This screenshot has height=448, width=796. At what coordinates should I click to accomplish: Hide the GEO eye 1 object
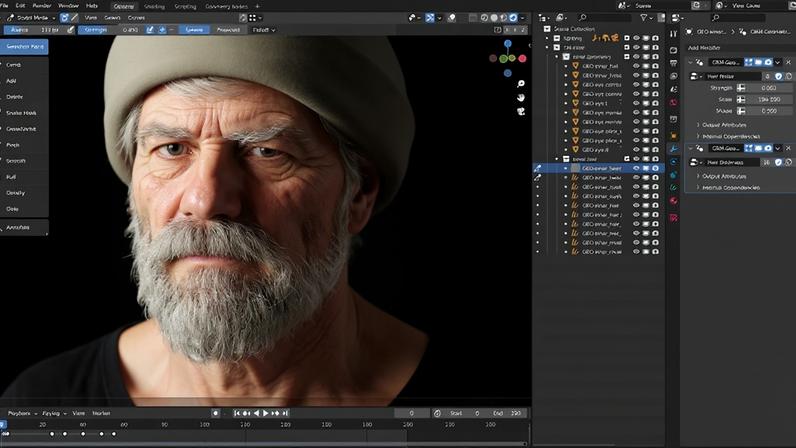[637, 103]
